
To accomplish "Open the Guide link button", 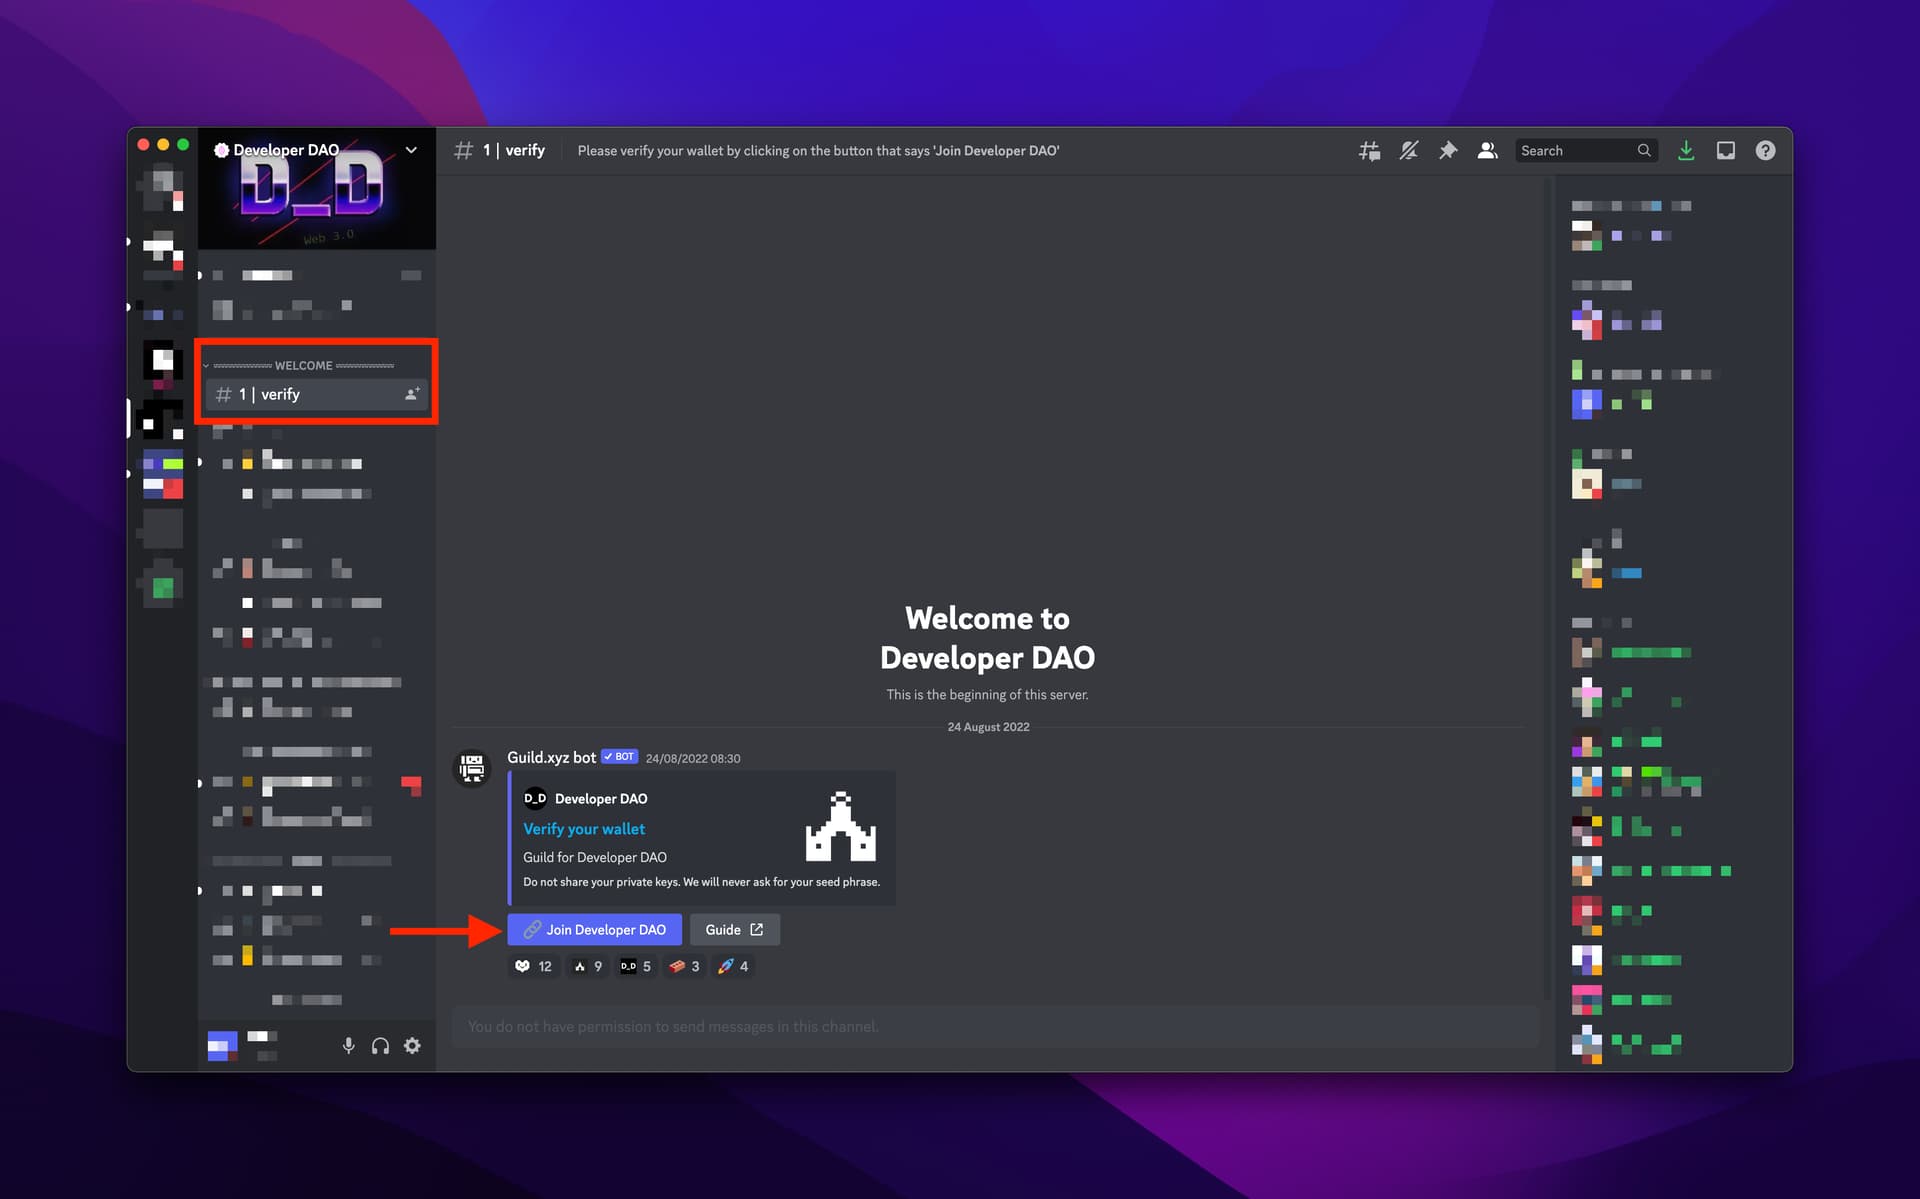I will click(734, 930).
